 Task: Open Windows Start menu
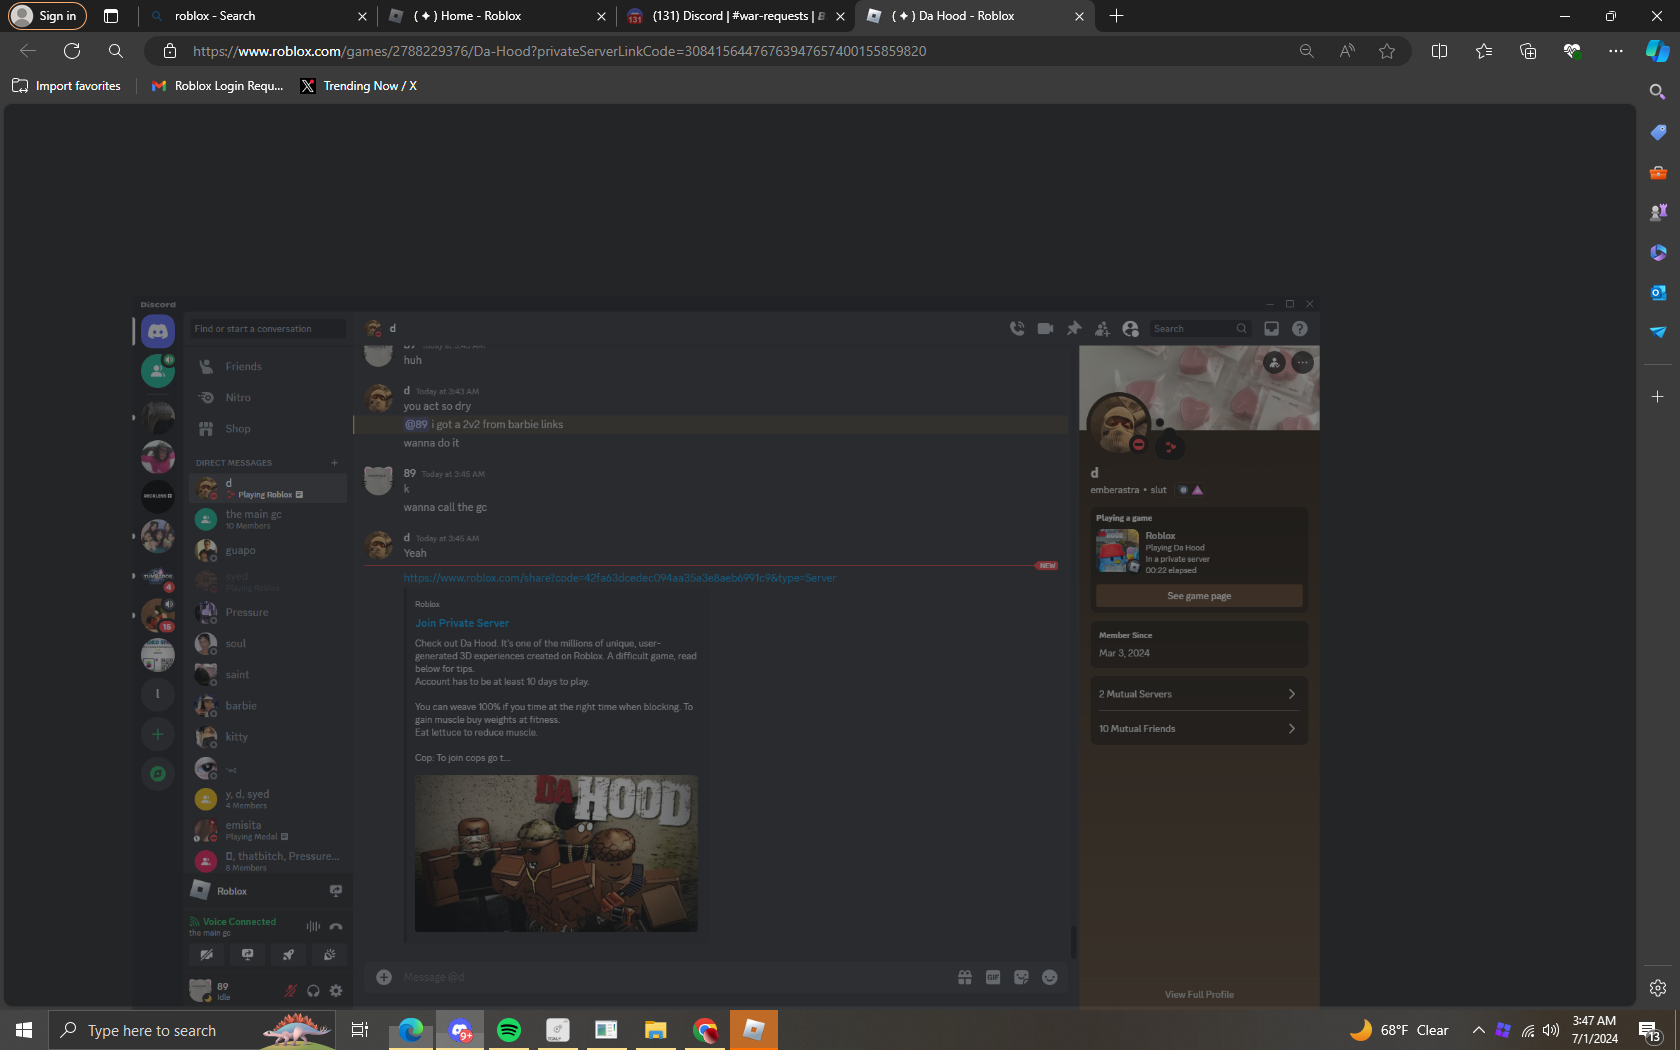[x=24, y=1030]
